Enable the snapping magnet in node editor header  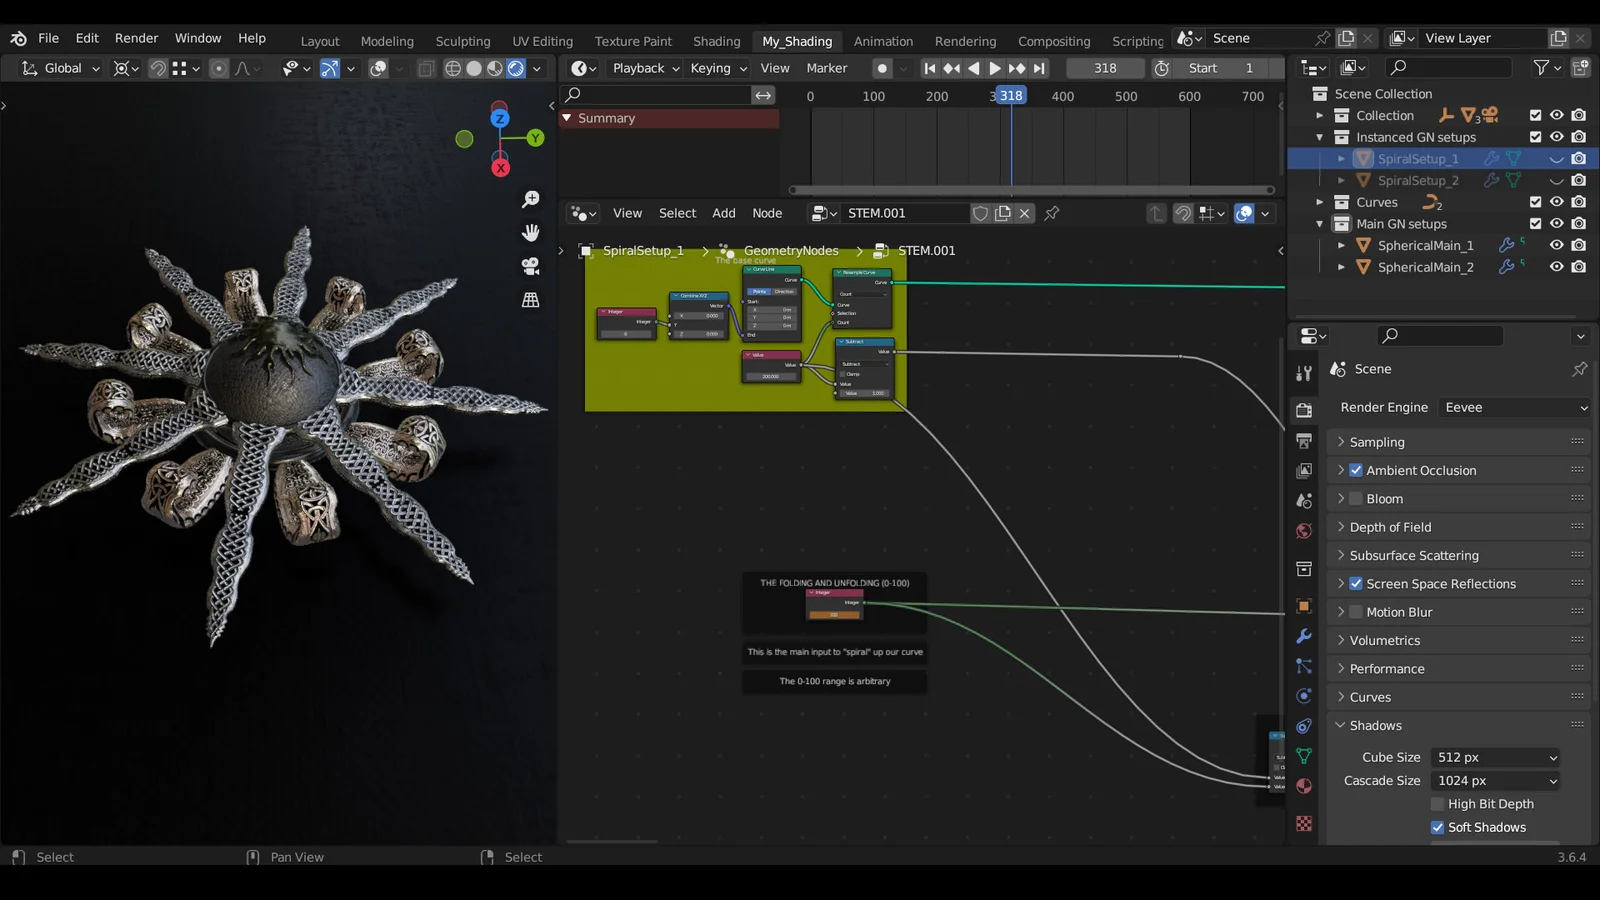[1184, 213]
